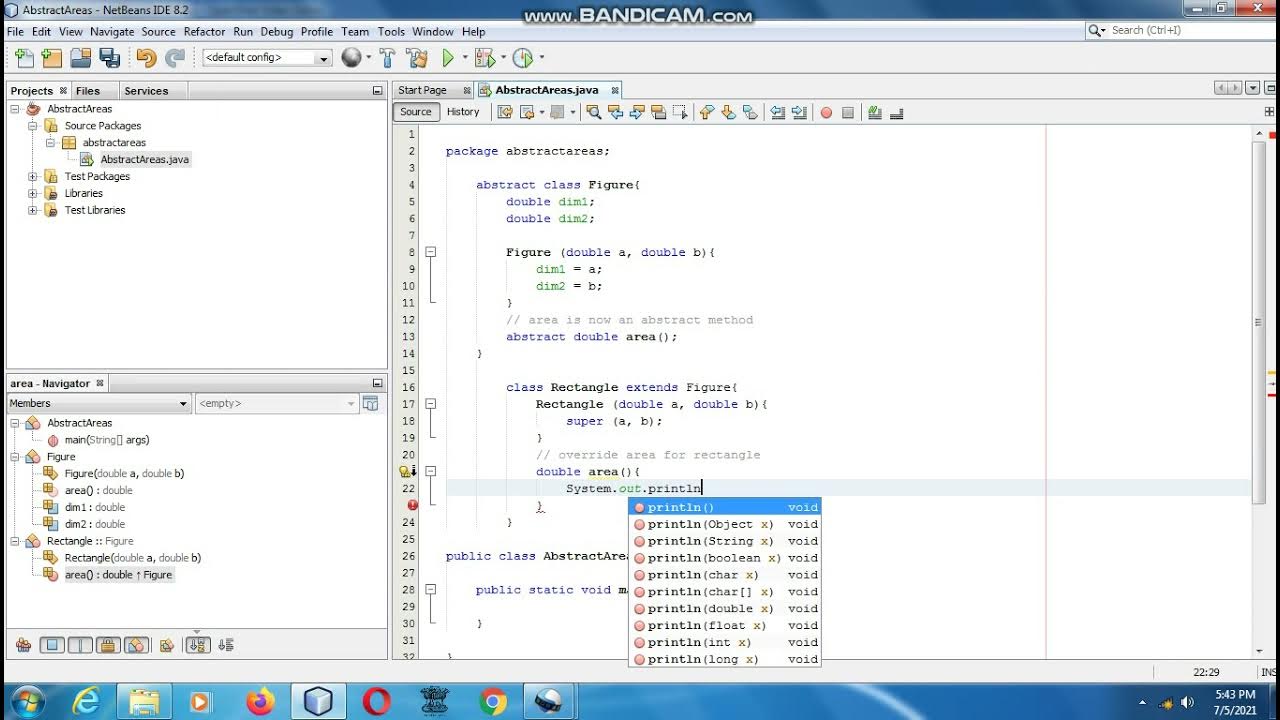The image size is (1280, 720).
Task: Collapse the Figure constructor code fold
Action: point(431,252)
